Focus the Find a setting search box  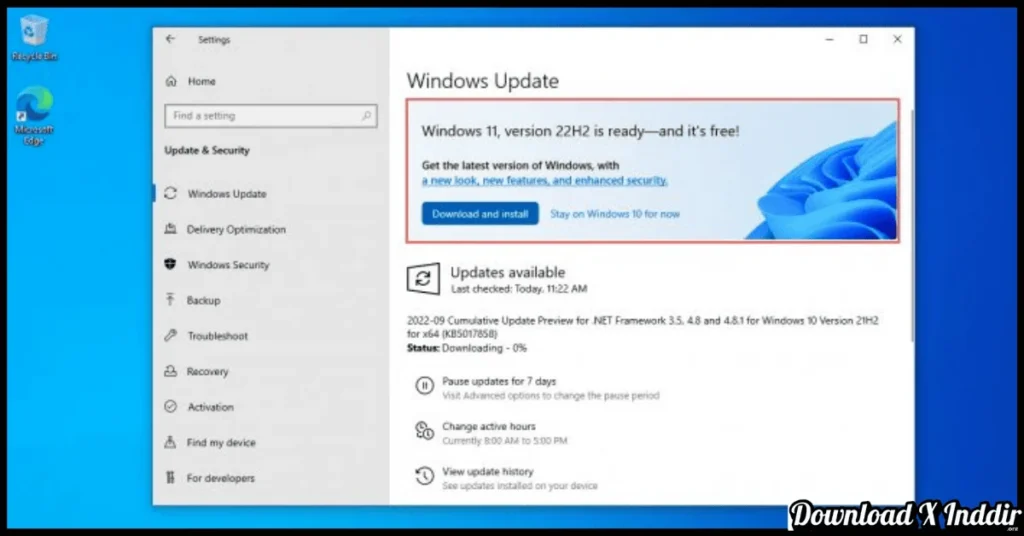pyautogui.click(x=271, y=116)
